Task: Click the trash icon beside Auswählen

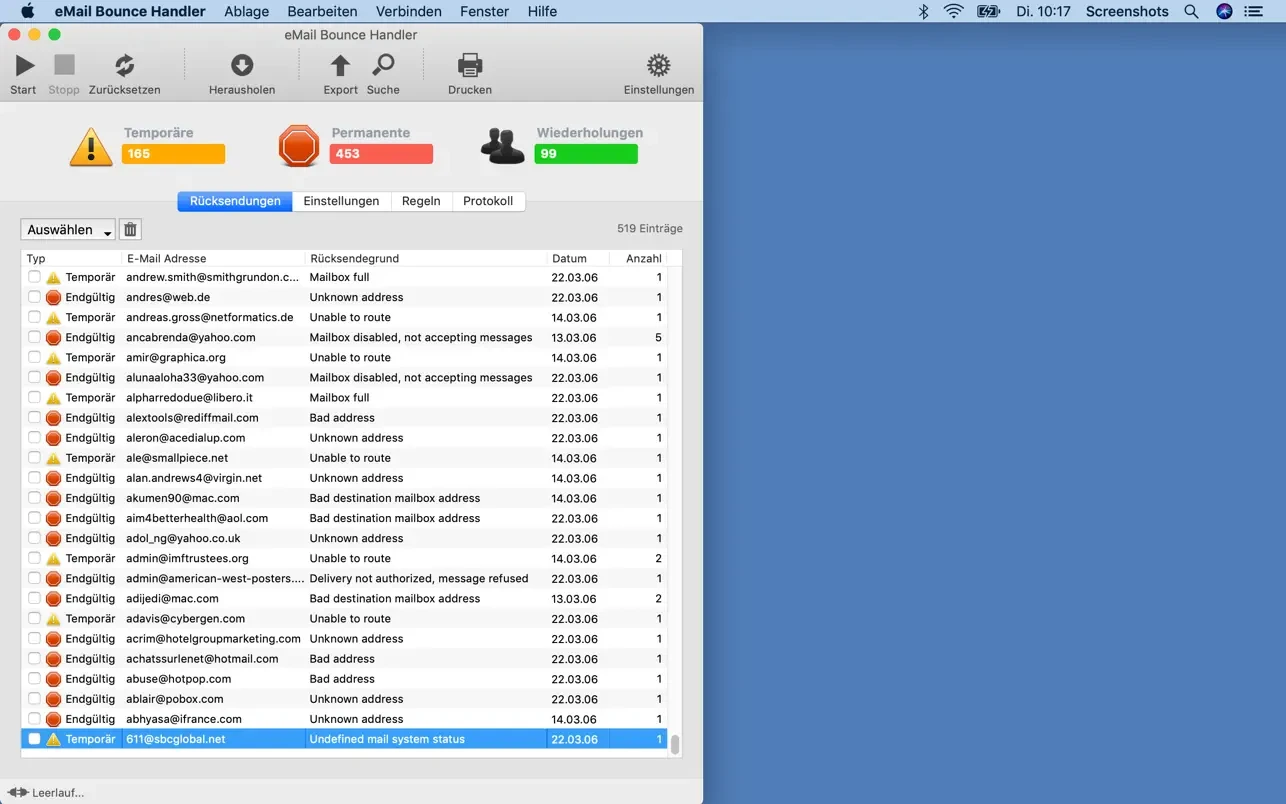Action: (130, 230)
